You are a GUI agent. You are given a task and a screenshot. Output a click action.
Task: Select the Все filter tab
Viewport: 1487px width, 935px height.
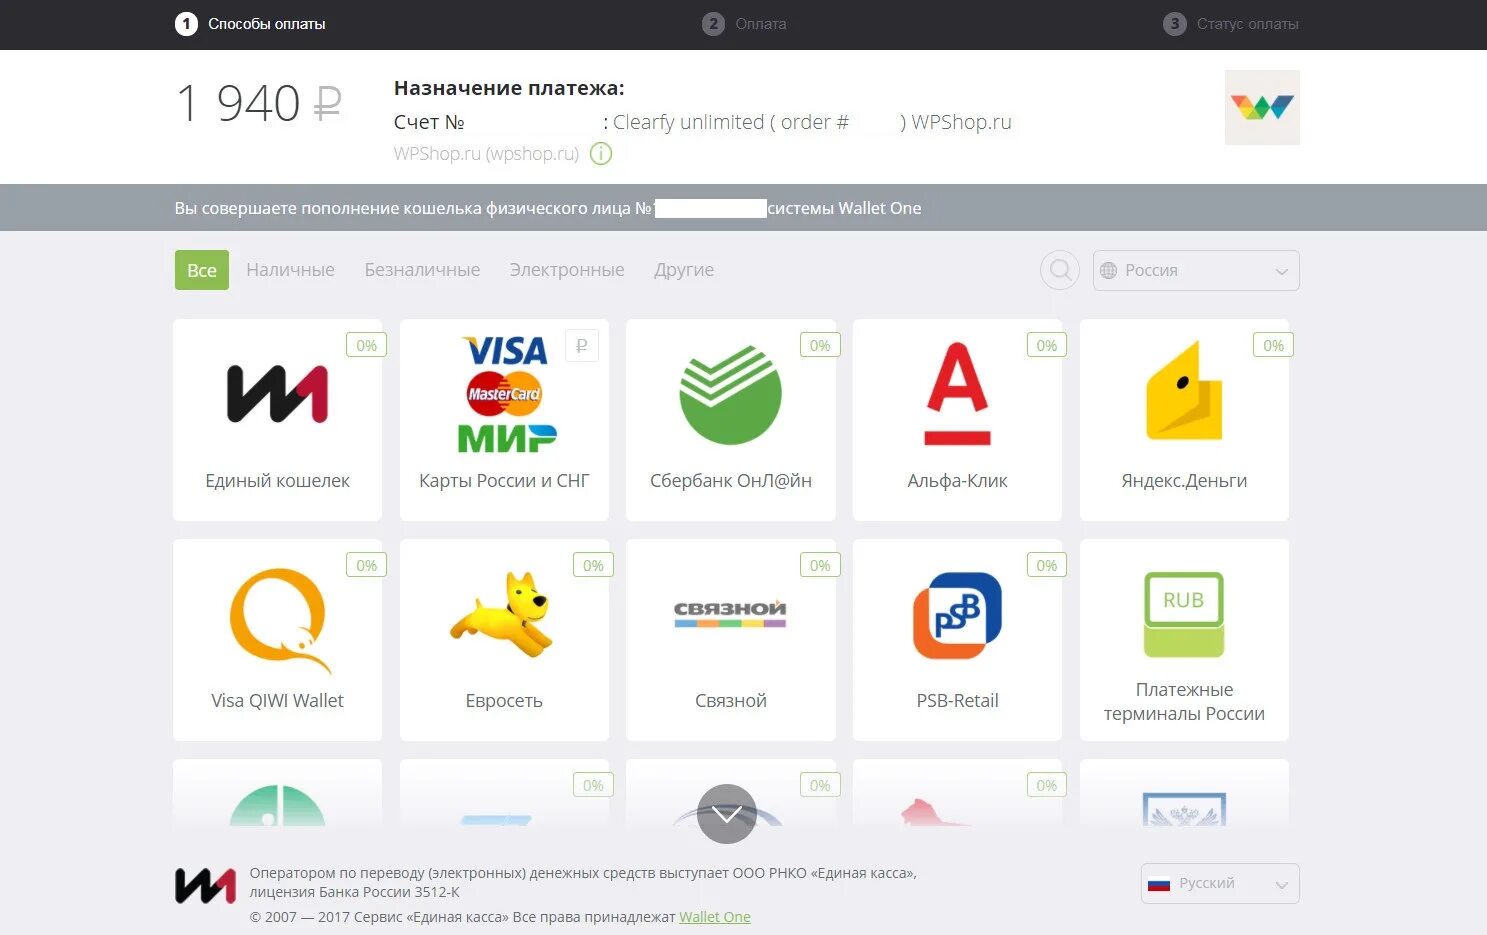pyautogui.click(x=202, y=270)
